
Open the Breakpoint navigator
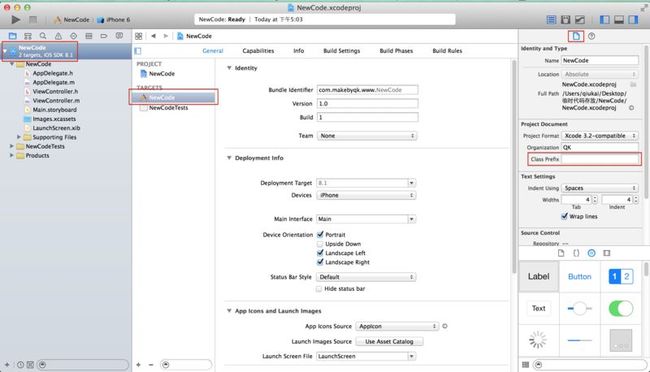click(x=104, y=36)
